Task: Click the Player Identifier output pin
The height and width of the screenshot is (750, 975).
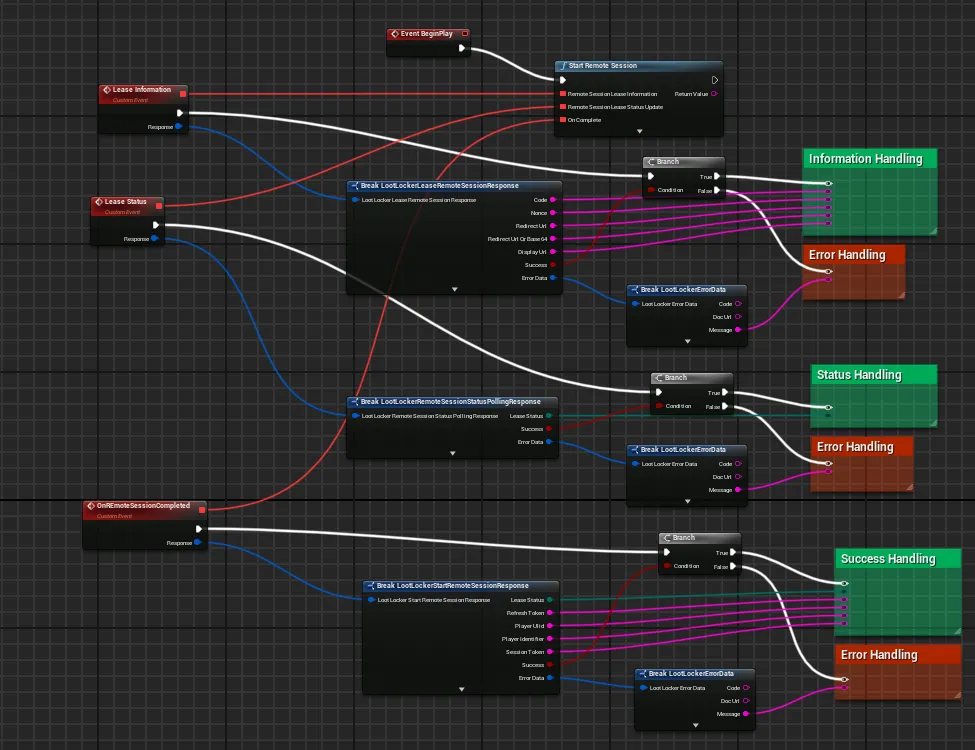Action: [550, 639]
